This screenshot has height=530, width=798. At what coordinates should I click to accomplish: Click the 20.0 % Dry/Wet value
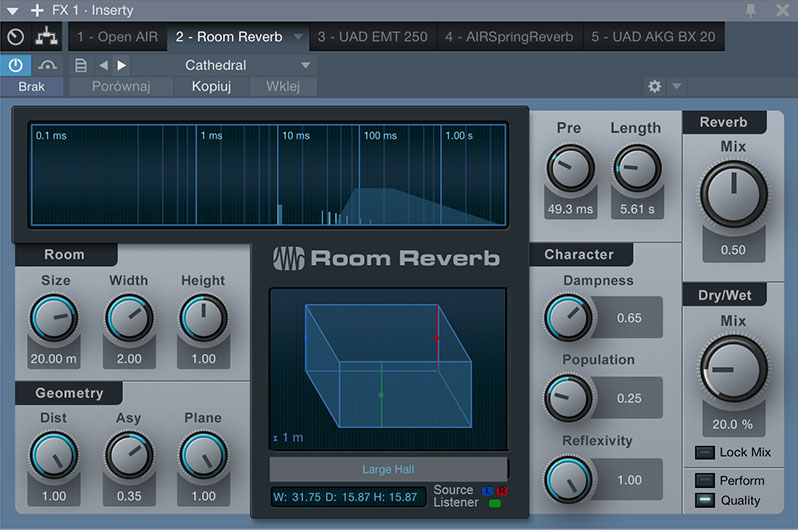pos(733,424)
